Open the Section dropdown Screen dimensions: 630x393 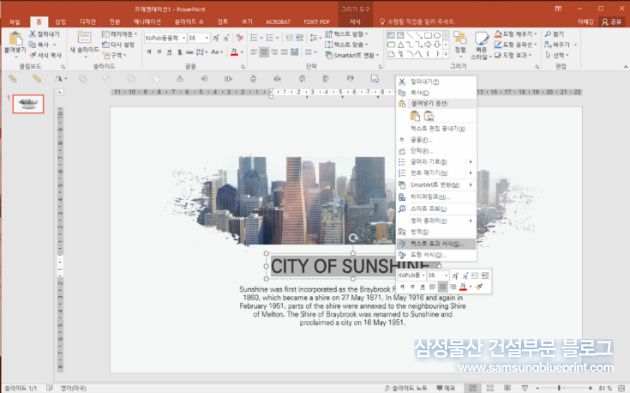tap(115, 55)
